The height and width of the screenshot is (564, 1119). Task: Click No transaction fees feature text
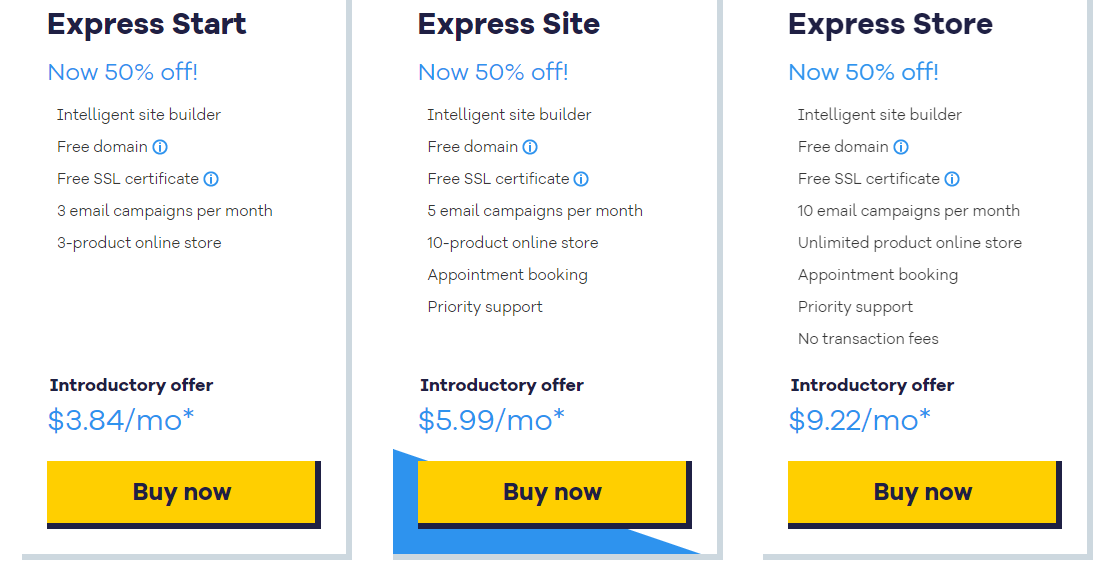coord(868,339)
